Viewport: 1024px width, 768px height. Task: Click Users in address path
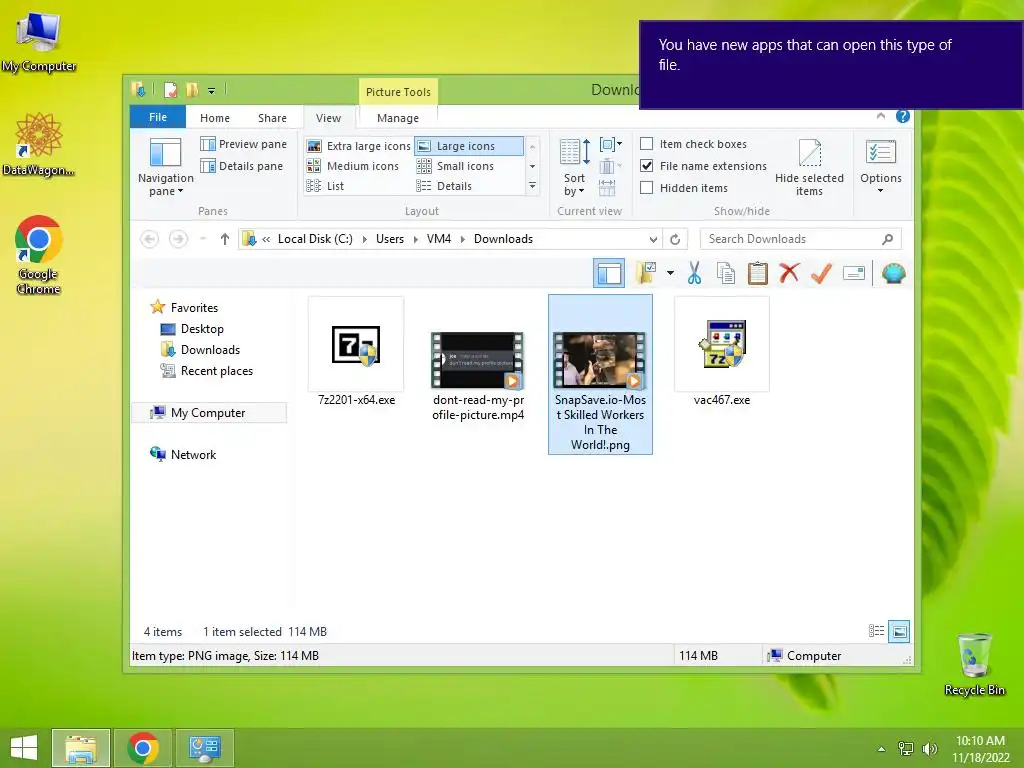click(x=390, y=239)
